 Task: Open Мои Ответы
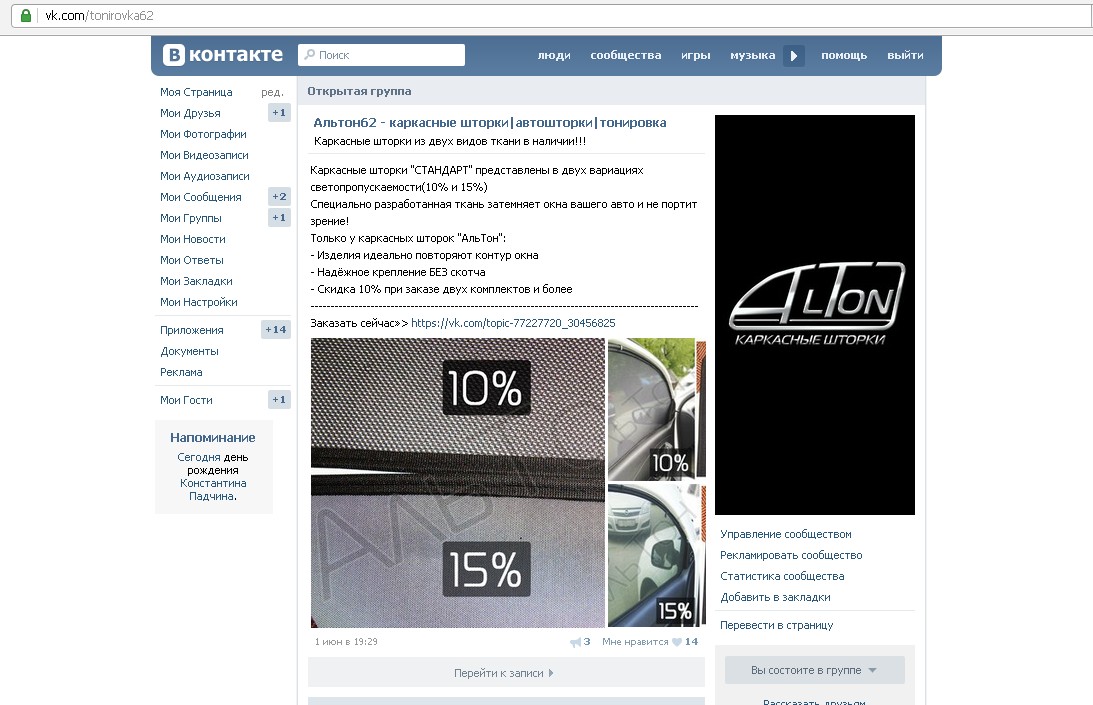point(192,259)
